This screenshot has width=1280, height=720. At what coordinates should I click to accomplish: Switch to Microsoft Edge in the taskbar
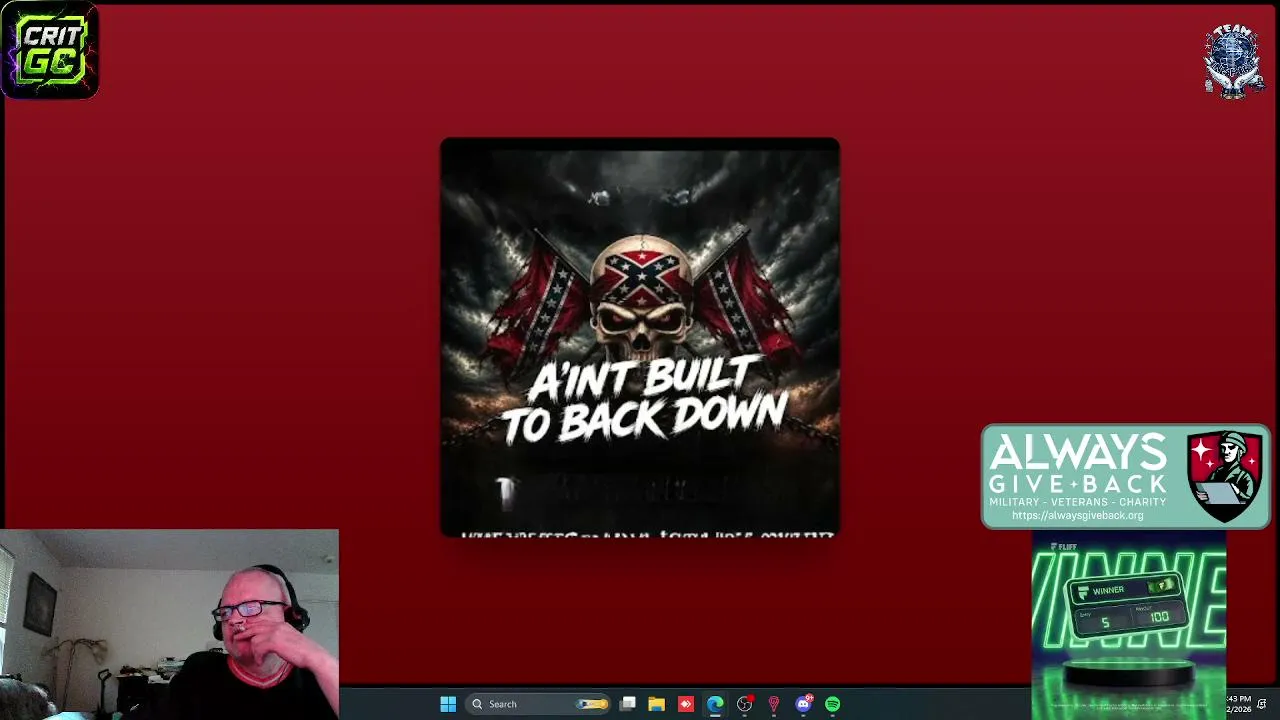[x=715, y=704]
